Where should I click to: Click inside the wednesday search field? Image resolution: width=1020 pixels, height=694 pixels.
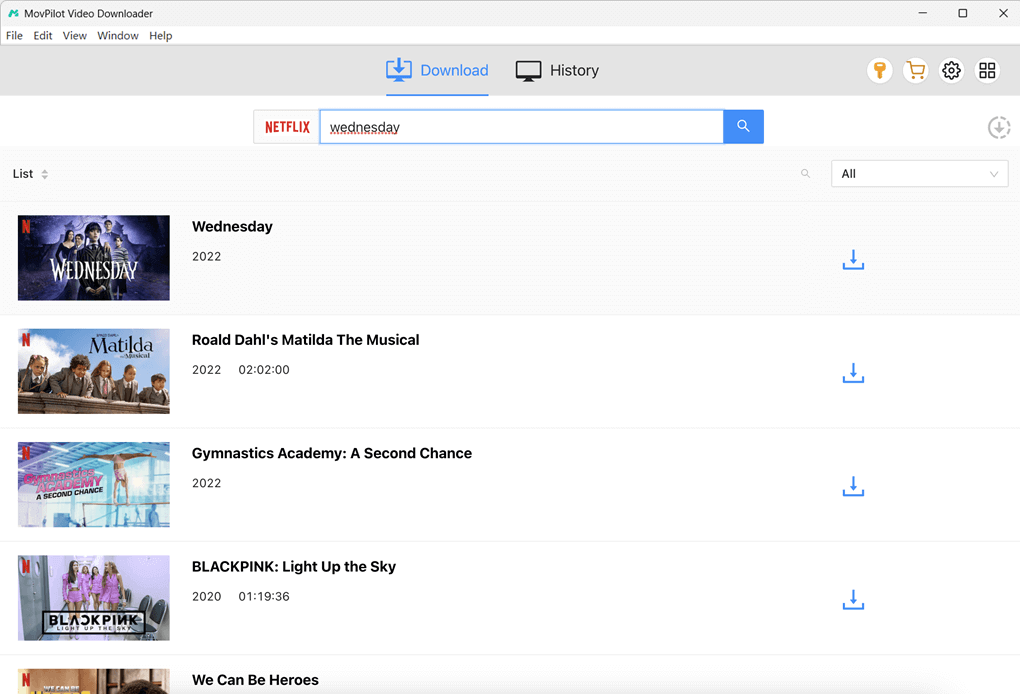point(520,126)
